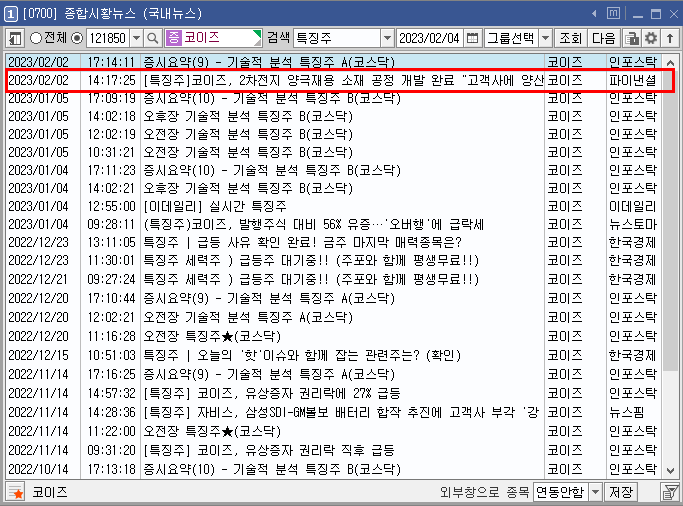Image resolution: width=683 pixels, height=506 pixels.
Task: Click the 파이낸셜 source cell
Action: [632, 81]
